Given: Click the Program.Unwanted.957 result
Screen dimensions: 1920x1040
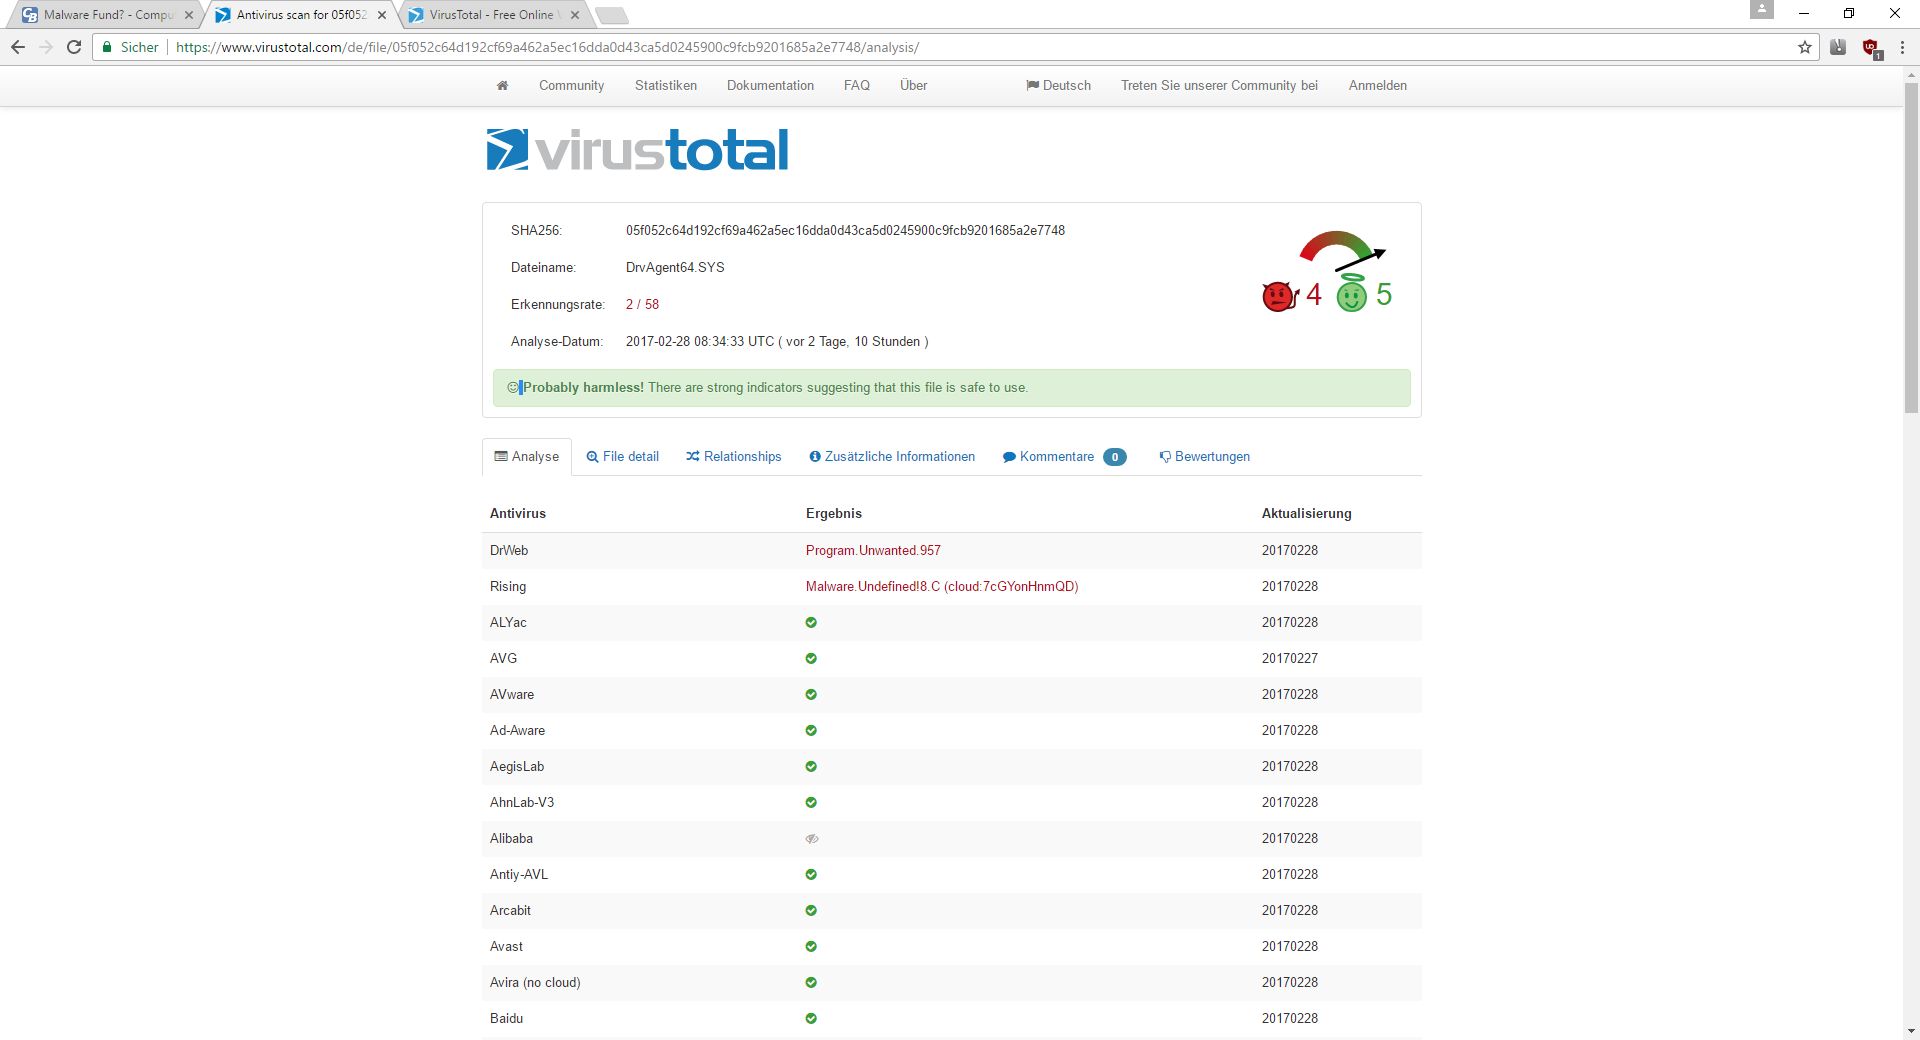Looking at the screenshot, I should click(873, 550).
